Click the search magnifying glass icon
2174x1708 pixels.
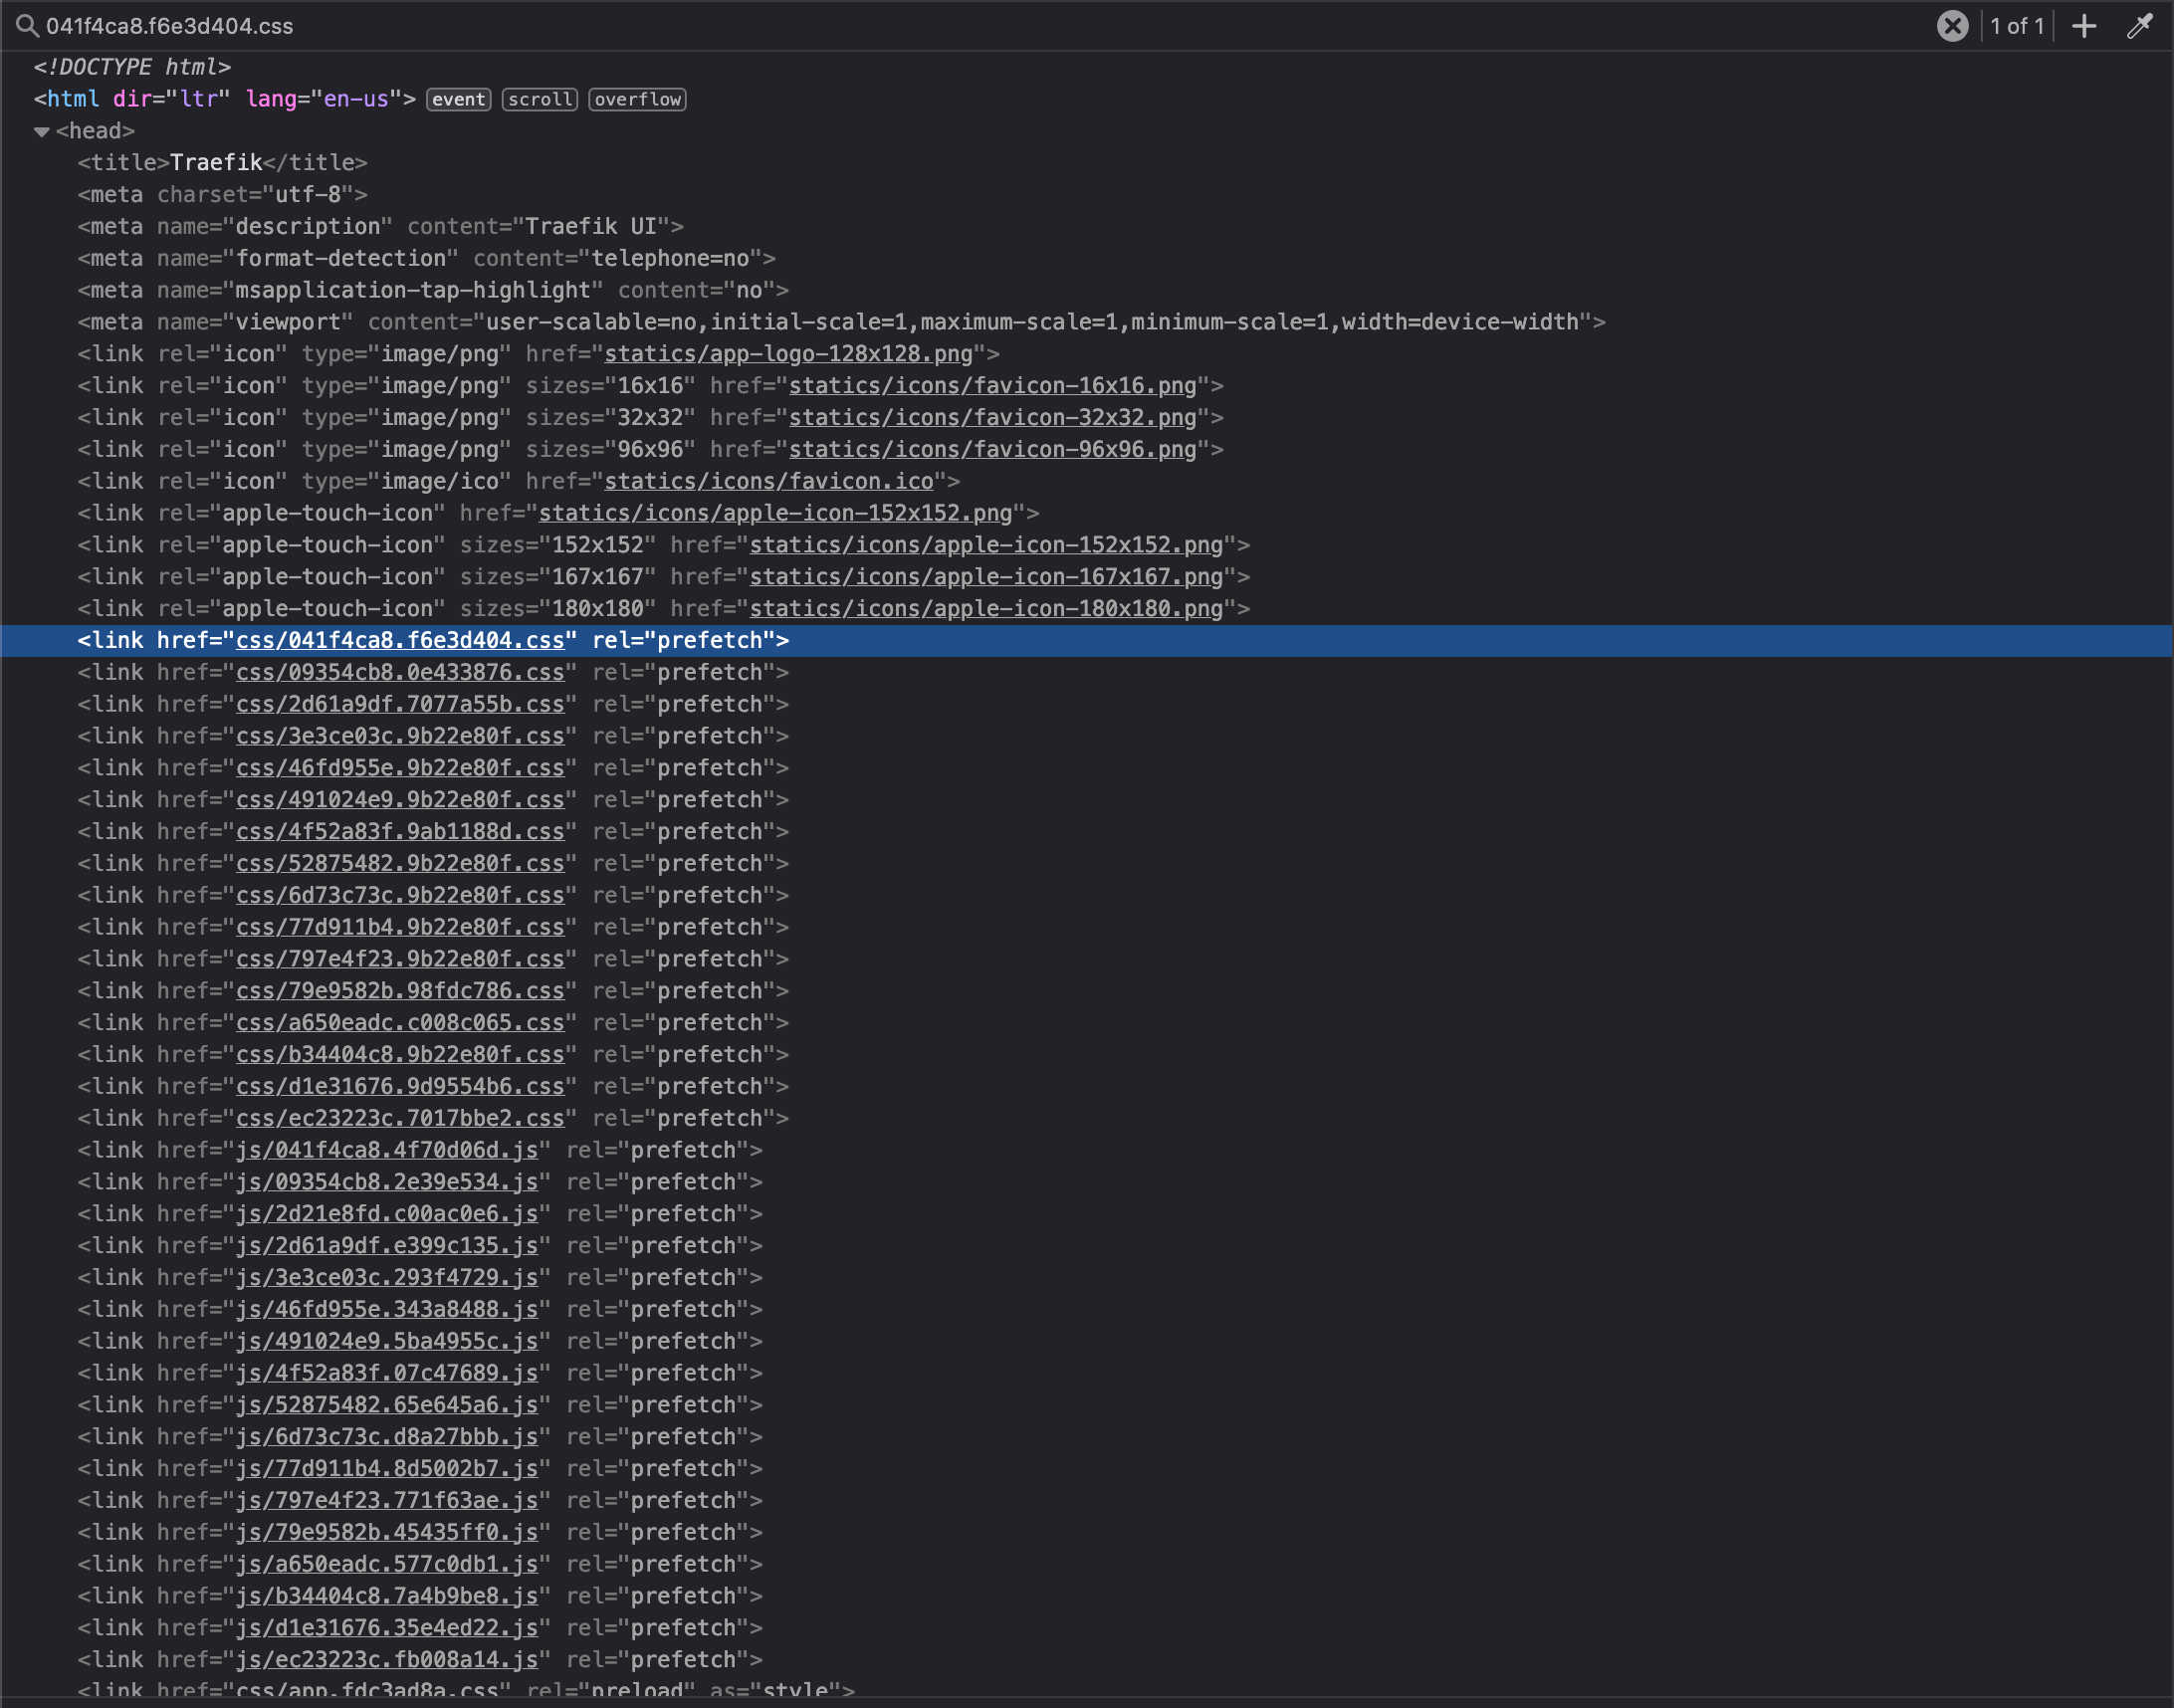(x=26, y=26)
